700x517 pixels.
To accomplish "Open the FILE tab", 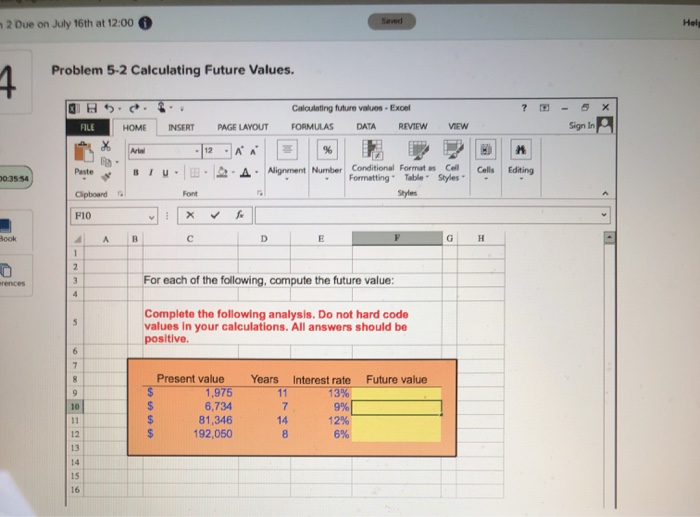I will click(x=88, y=128).
